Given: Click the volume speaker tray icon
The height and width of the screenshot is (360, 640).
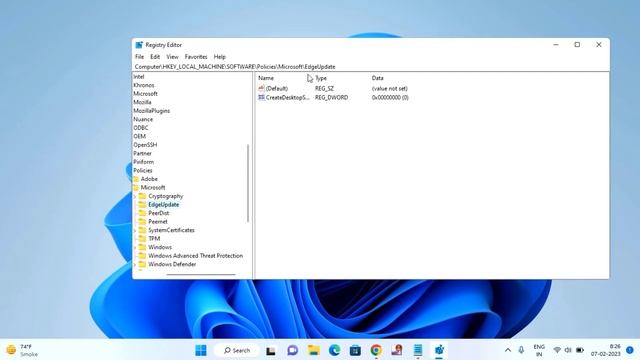Looking at the screenshot, I should 568,350.
